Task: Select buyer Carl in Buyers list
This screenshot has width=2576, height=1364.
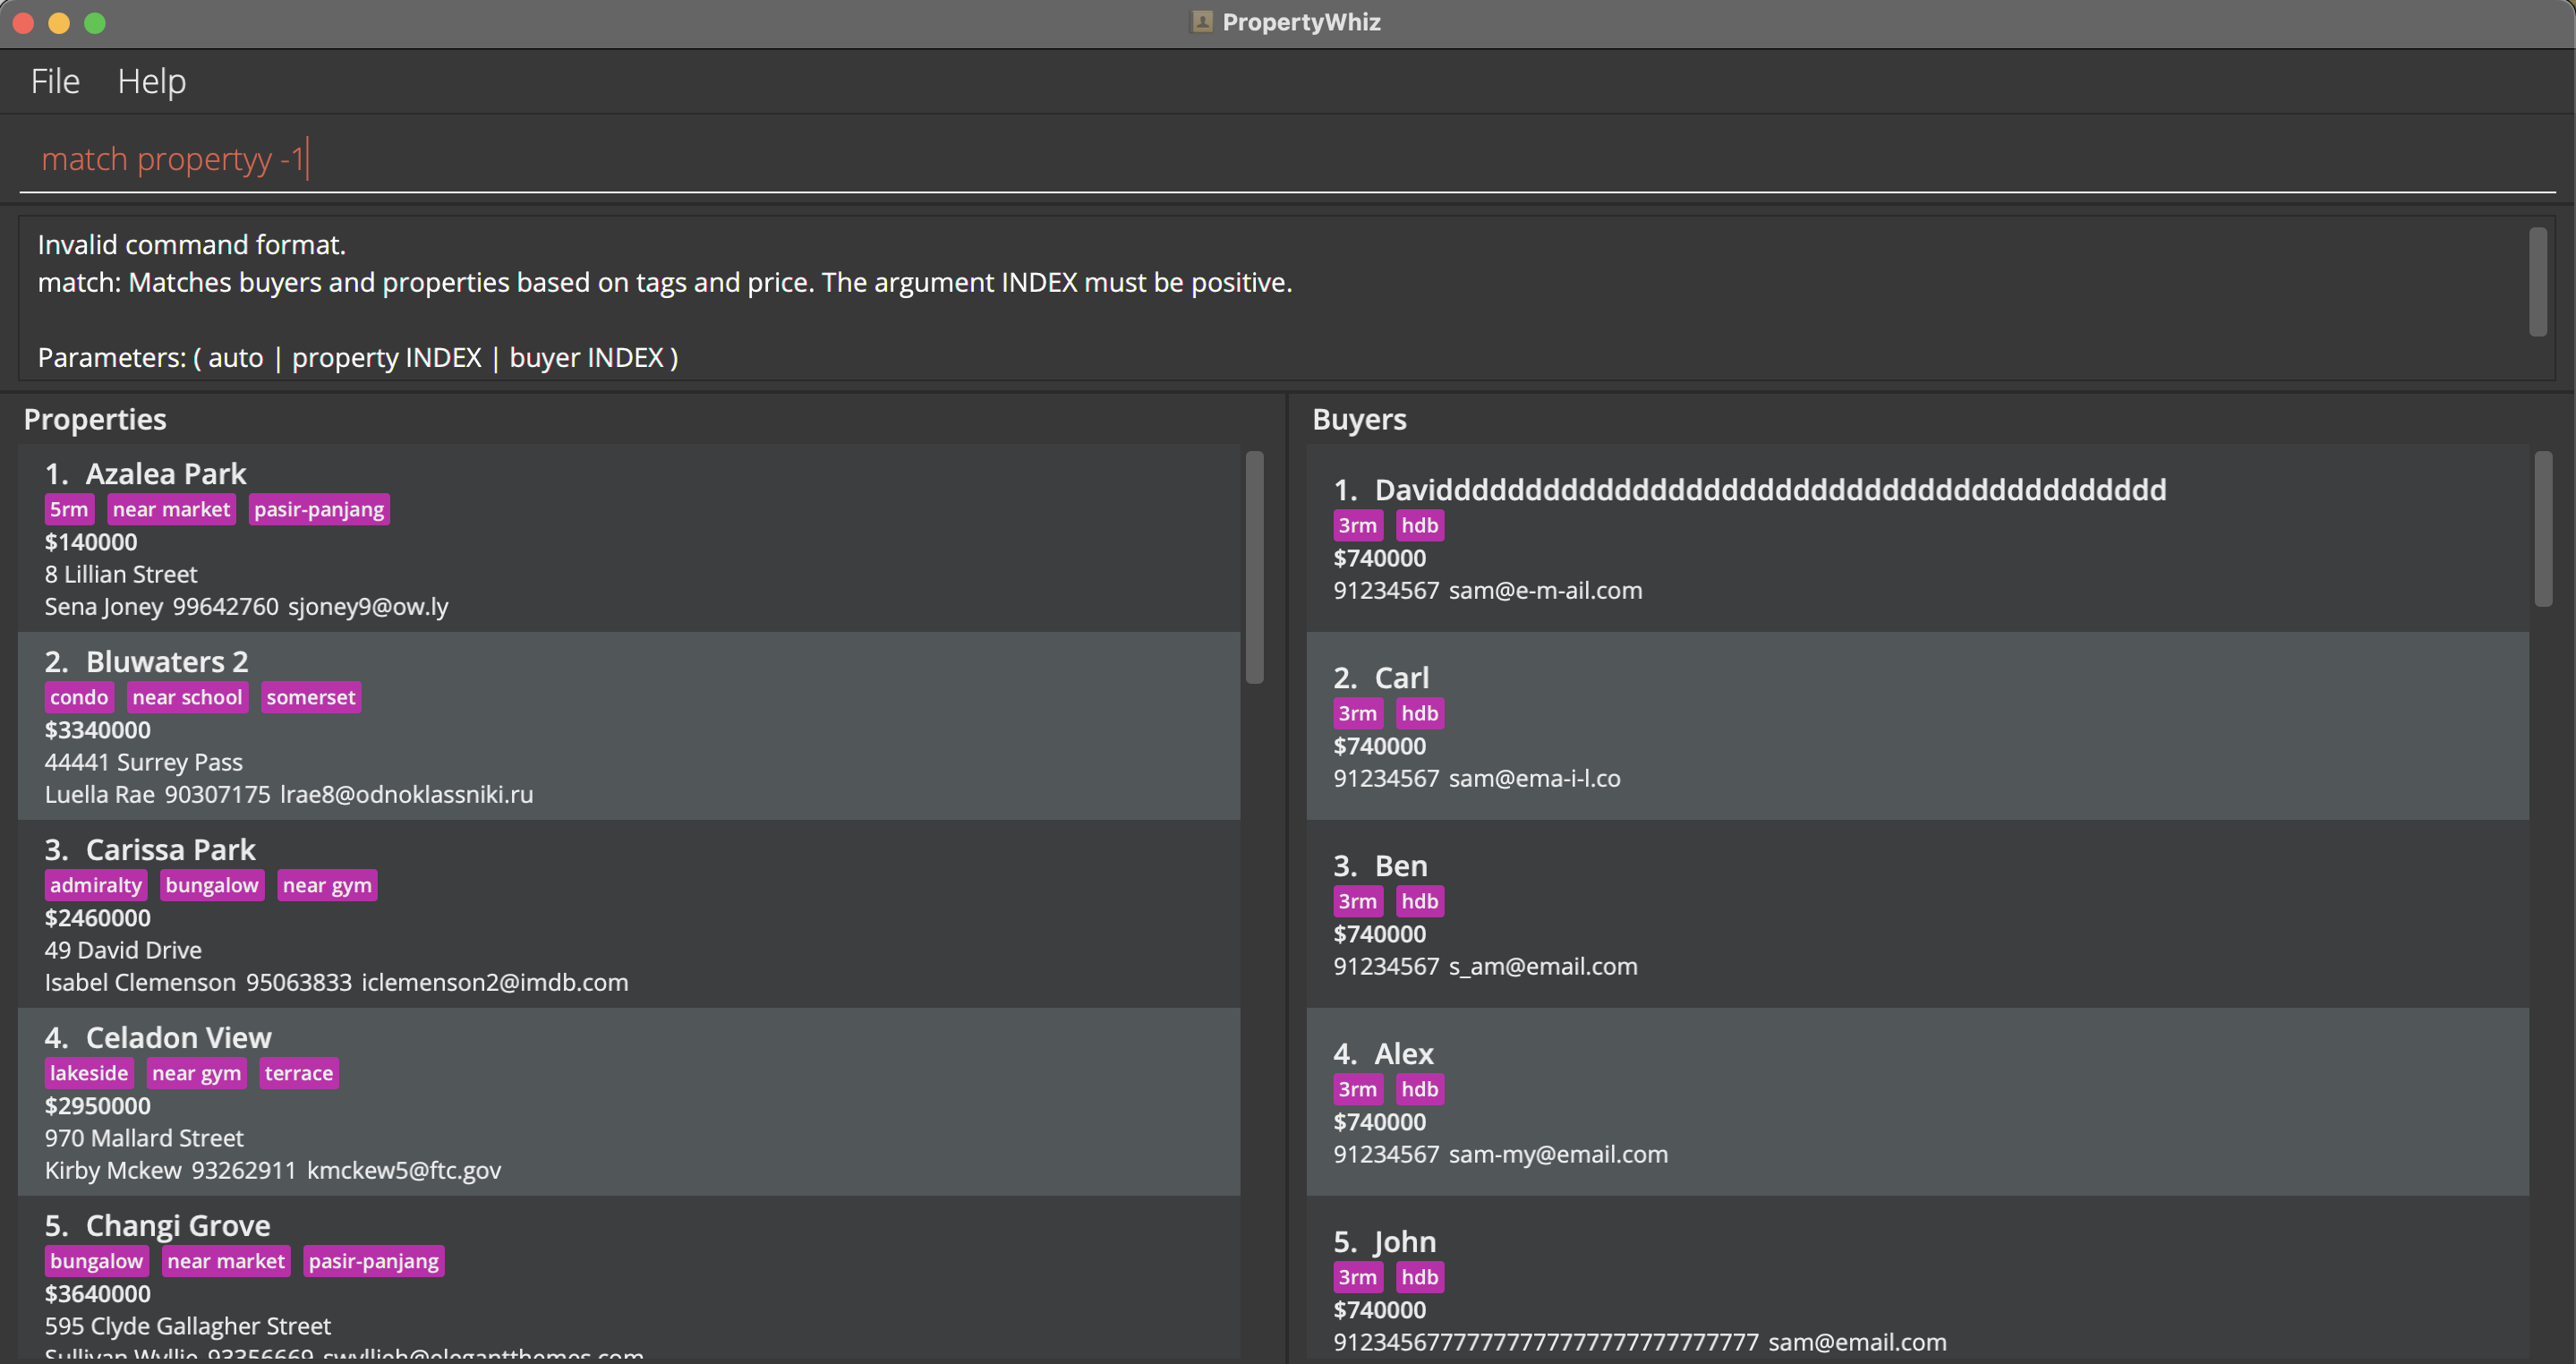Action: click(x=1916, y=726)
